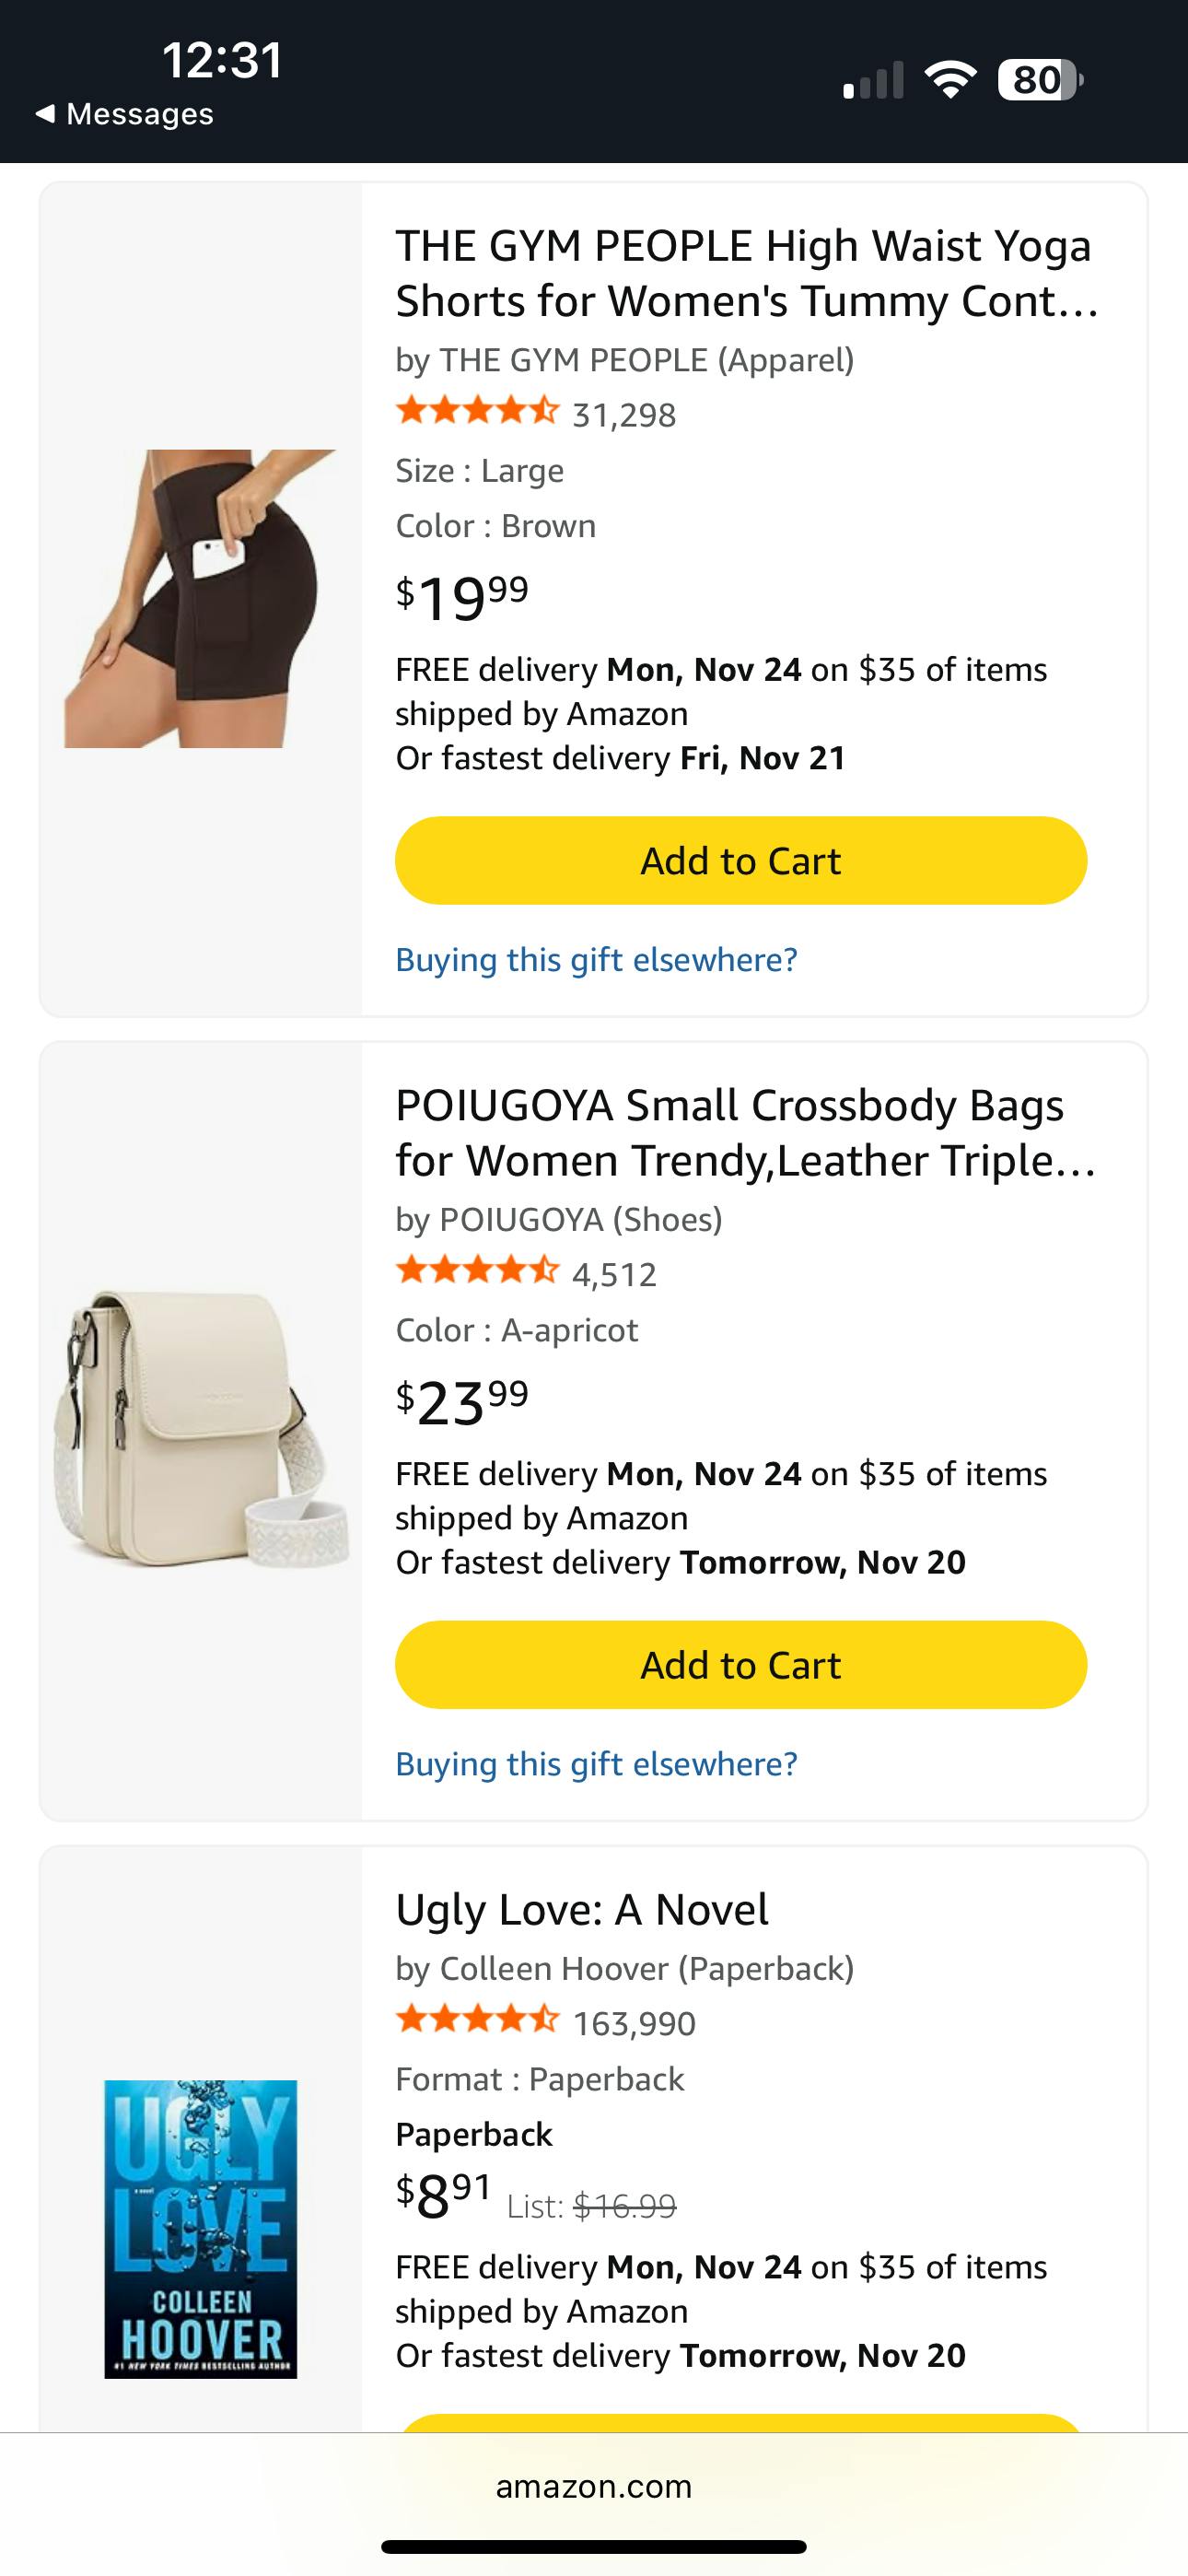Add the POIUGOYA crossbody bag to cart
This screenshot has height=2576, width=1188.
pyautogui.click(x=740, y=1665)
